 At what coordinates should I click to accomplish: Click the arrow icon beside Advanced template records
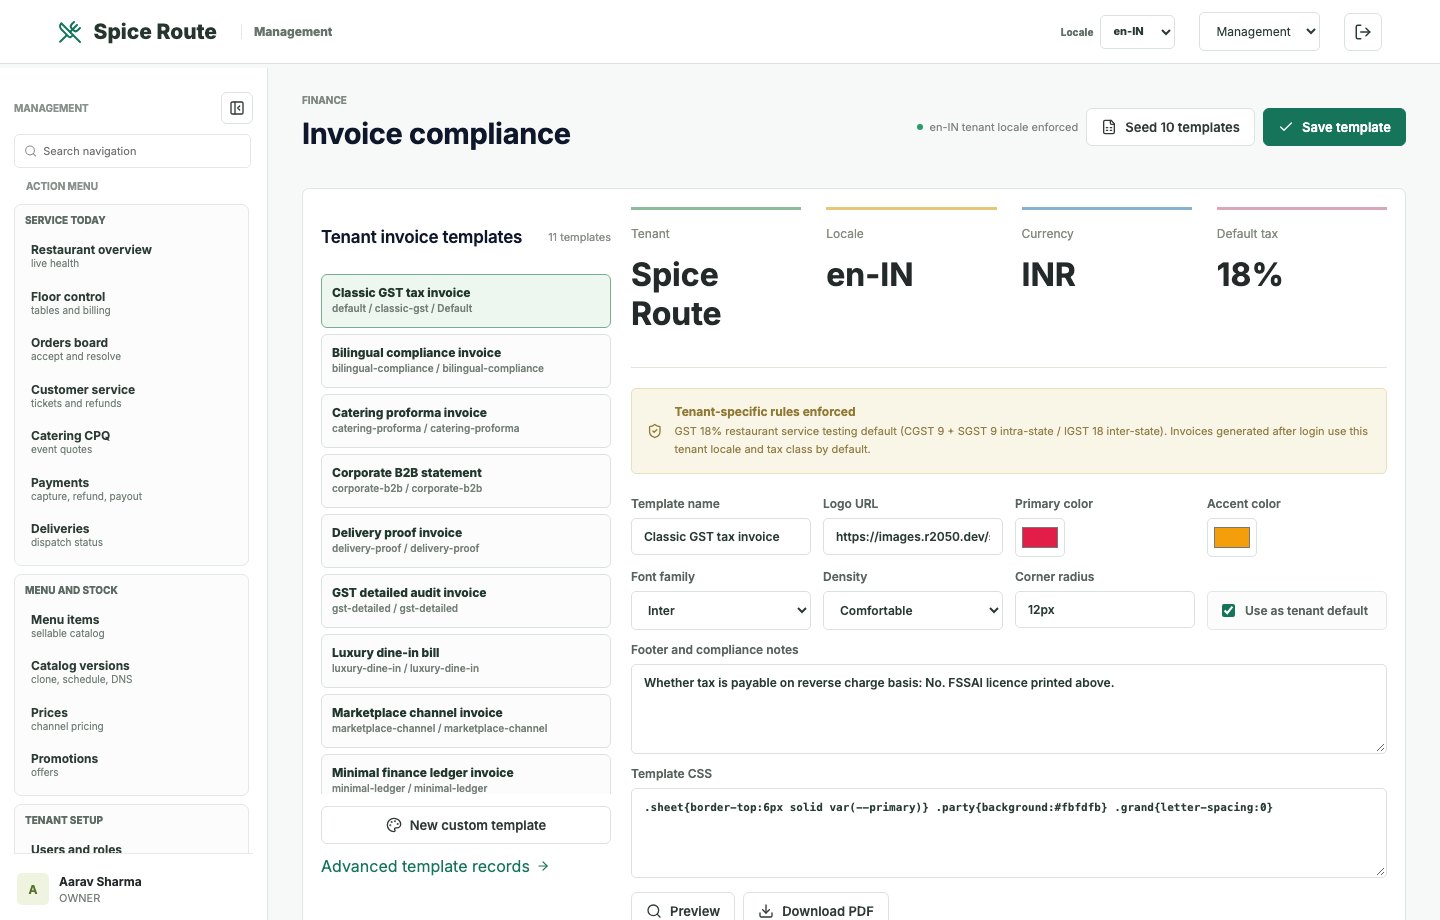pos(543,866)
